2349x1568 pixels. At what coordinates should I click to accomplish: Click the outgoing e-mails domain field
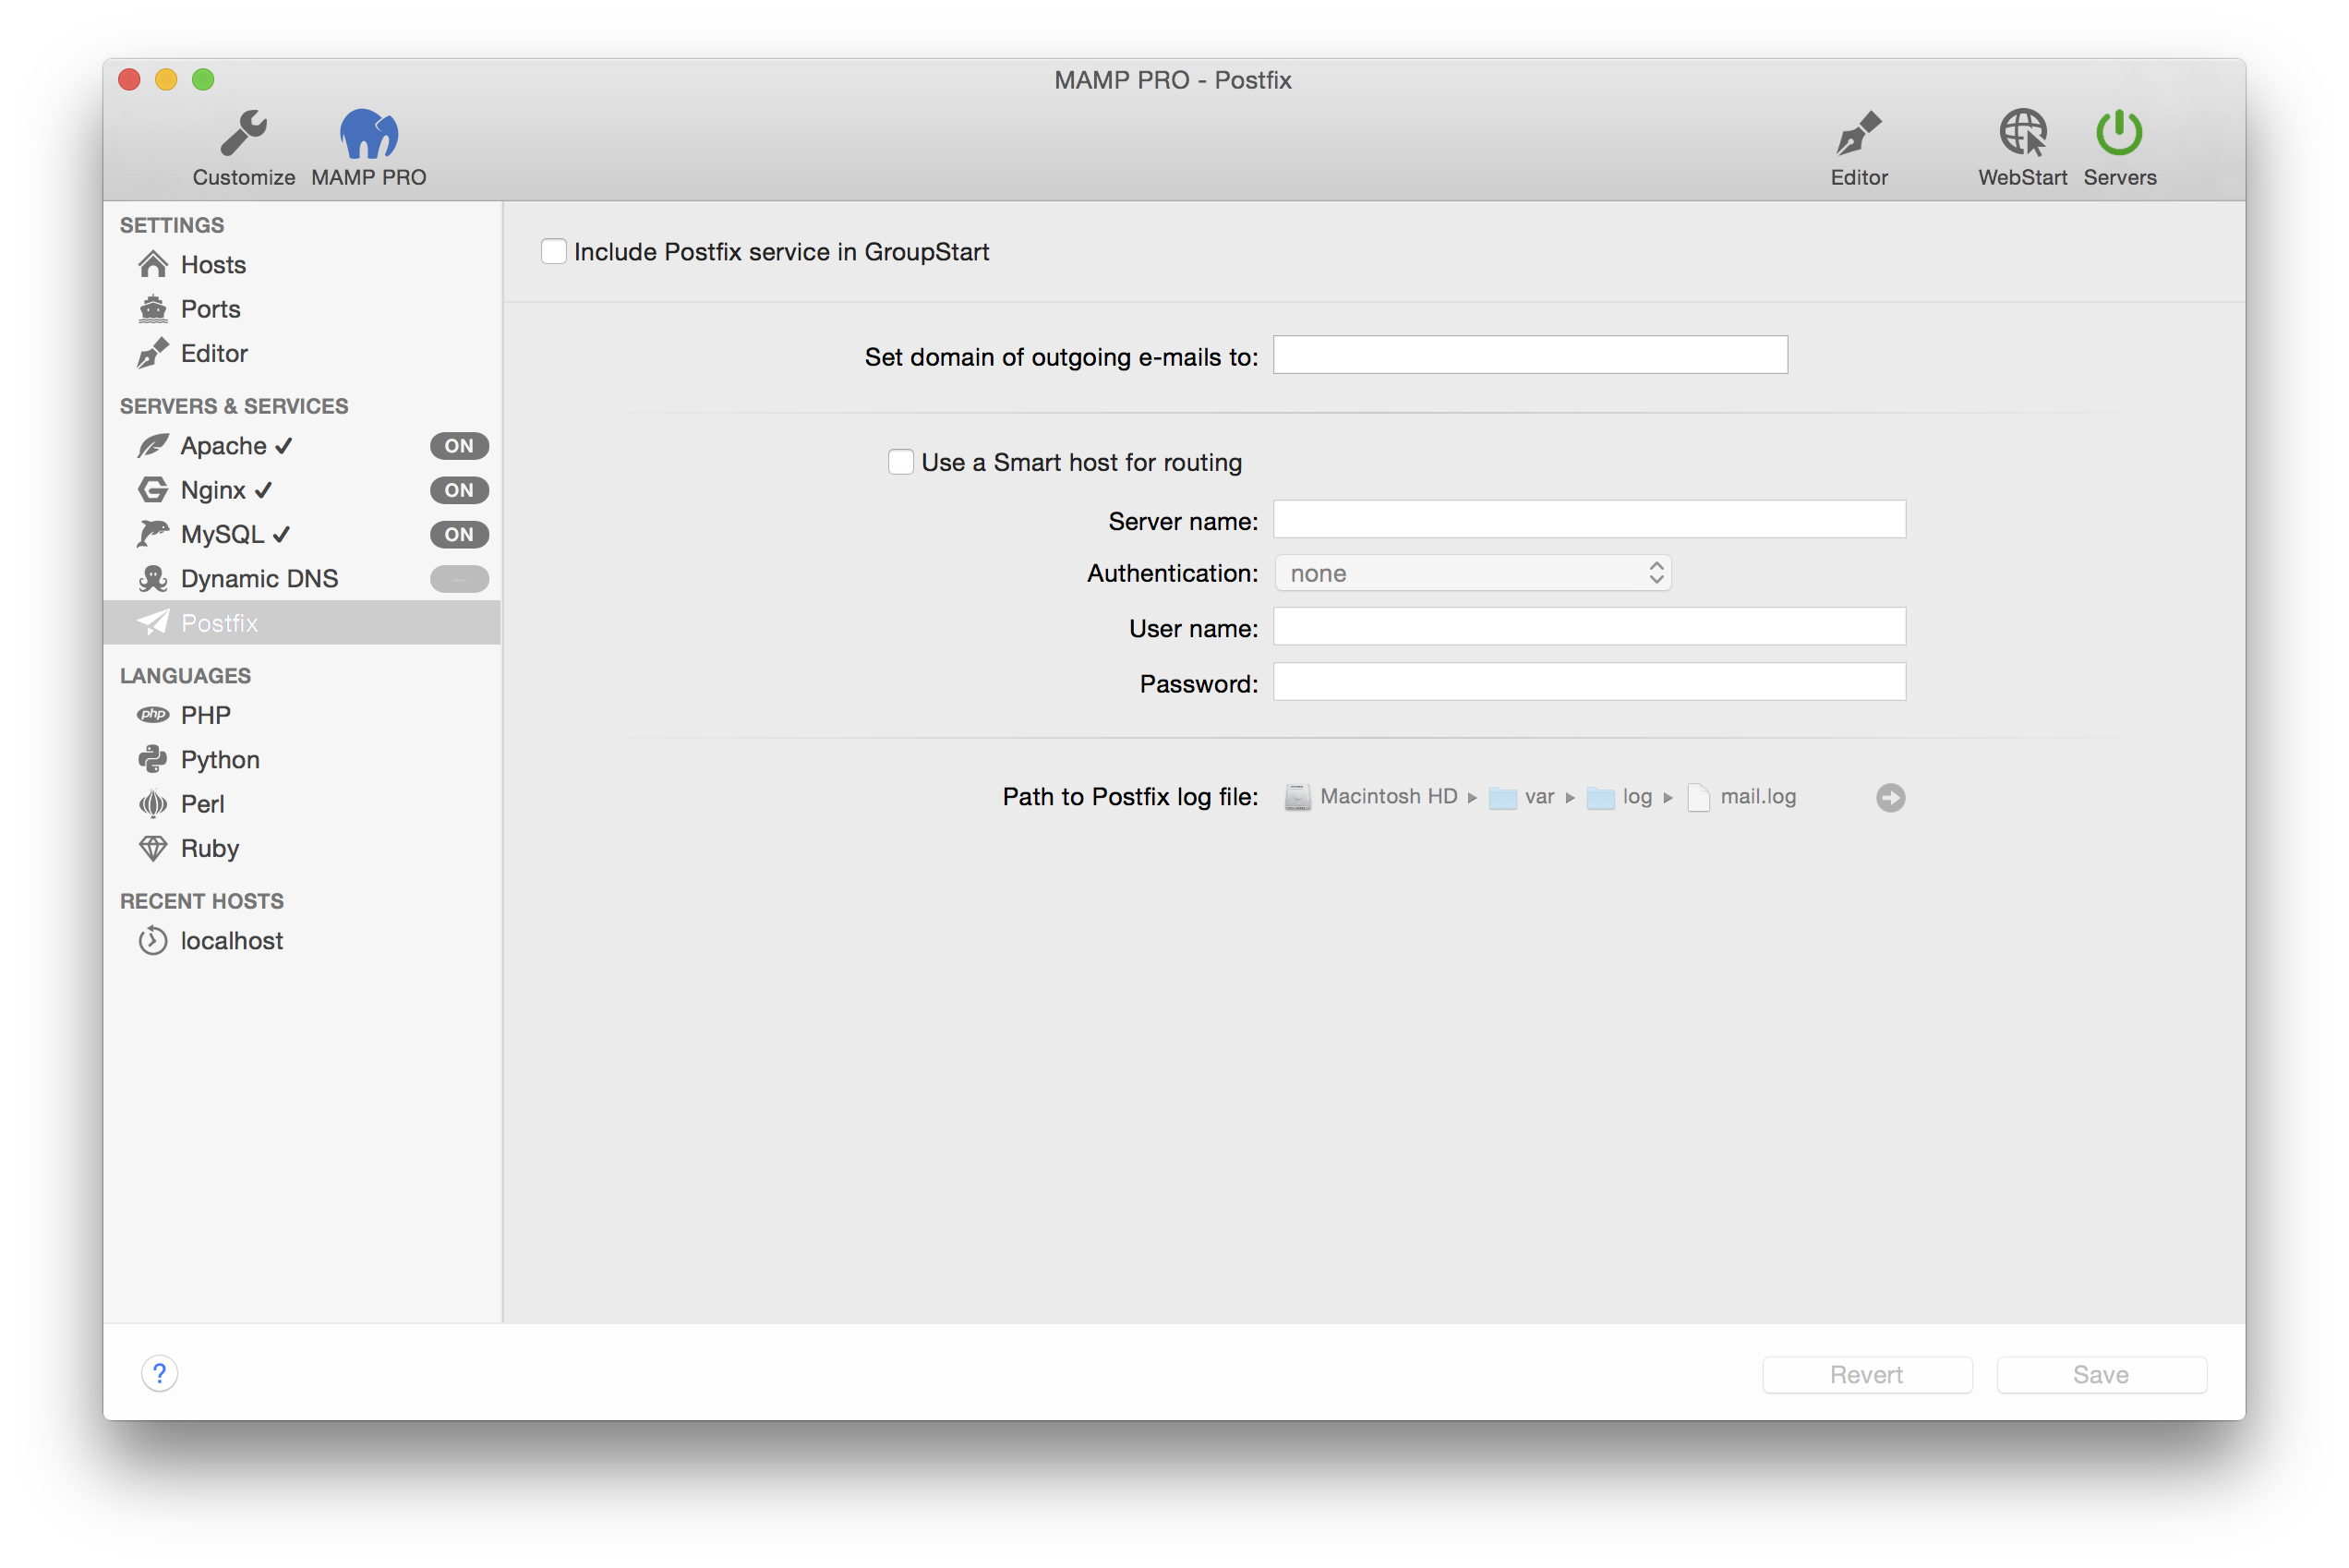1529,355
